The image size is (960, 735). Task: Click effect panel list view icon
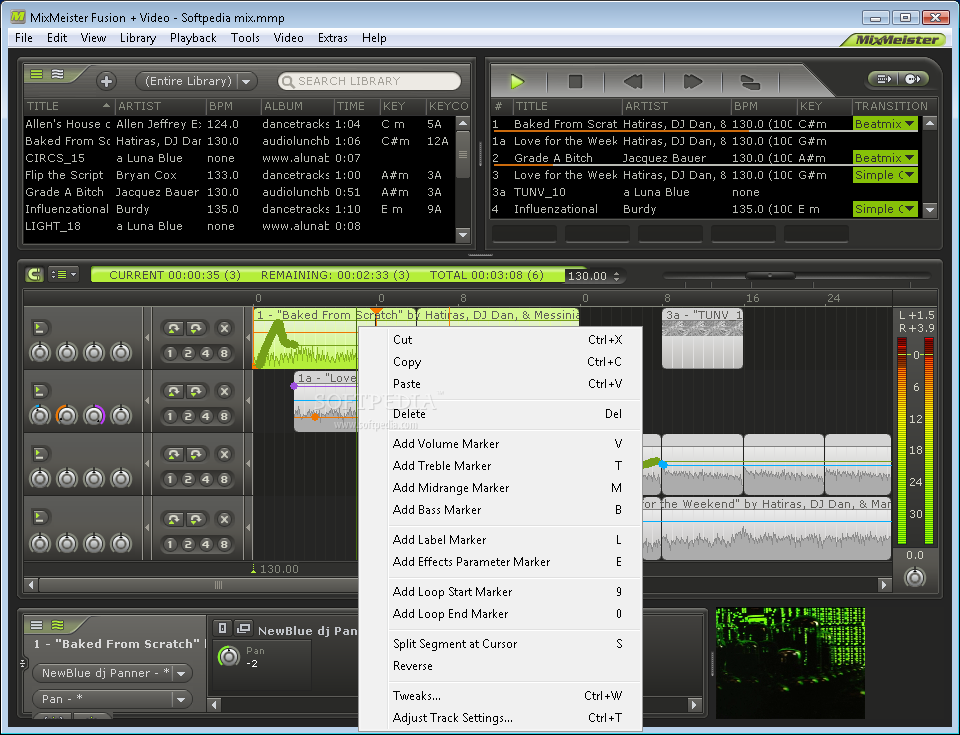click(x=37, y=625)
